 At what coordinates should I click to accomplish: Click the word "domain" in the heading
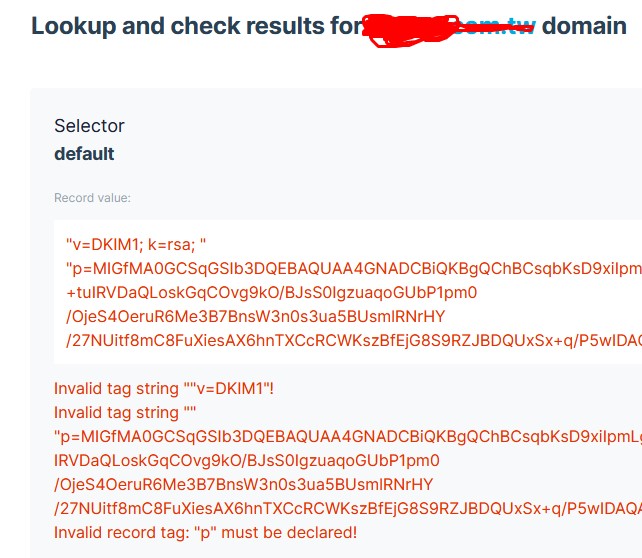click(585, 25)
